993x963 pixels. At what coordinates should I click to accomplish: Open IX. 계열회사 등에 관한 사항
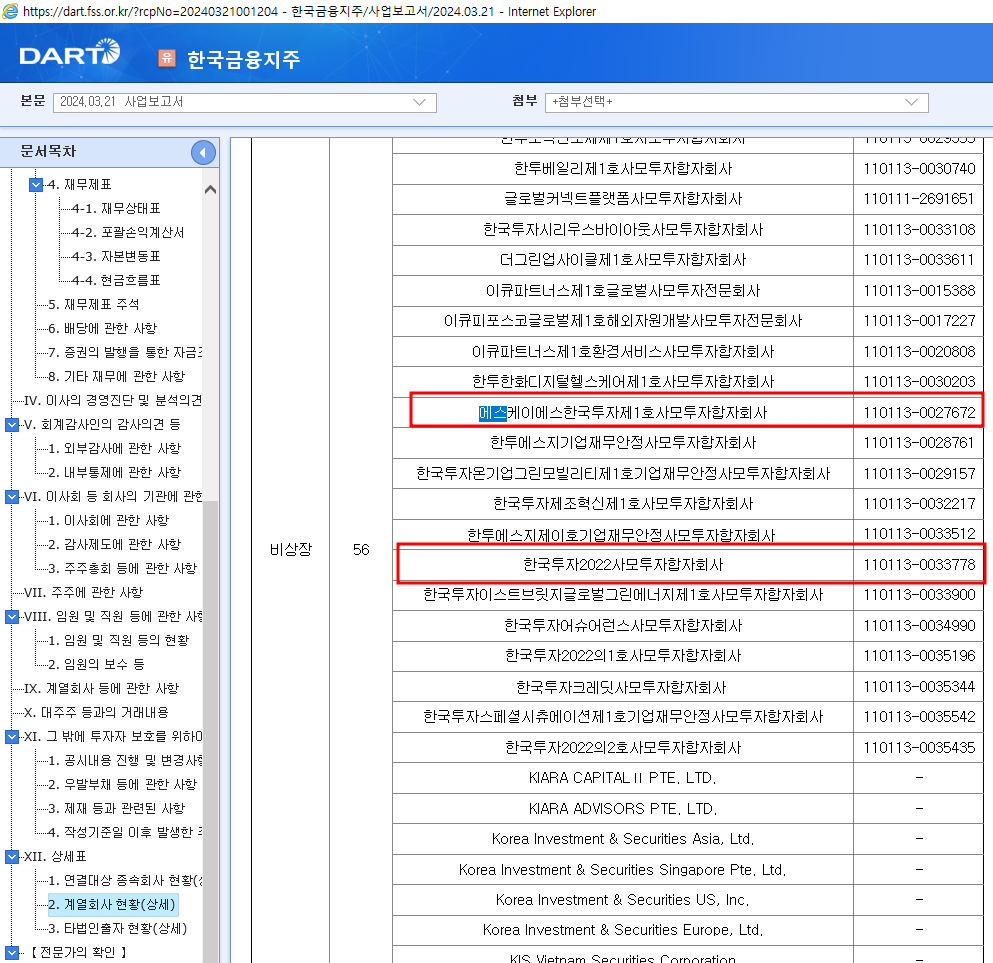click(x=101, y=688)
